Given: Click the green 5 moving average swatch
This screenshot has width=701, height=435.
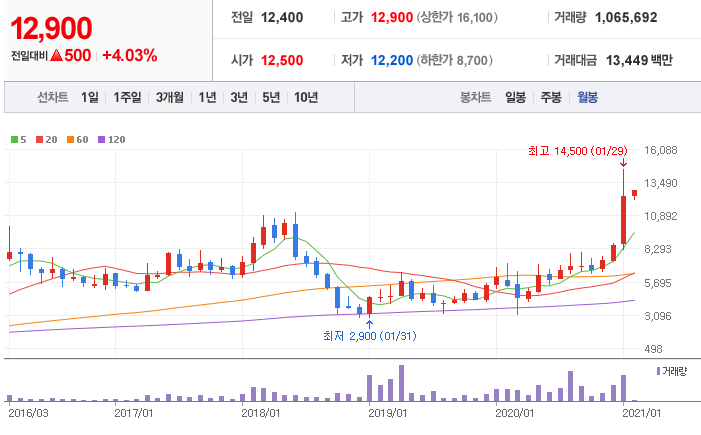Looking at the screenshot, I should (x=14, y=139).
